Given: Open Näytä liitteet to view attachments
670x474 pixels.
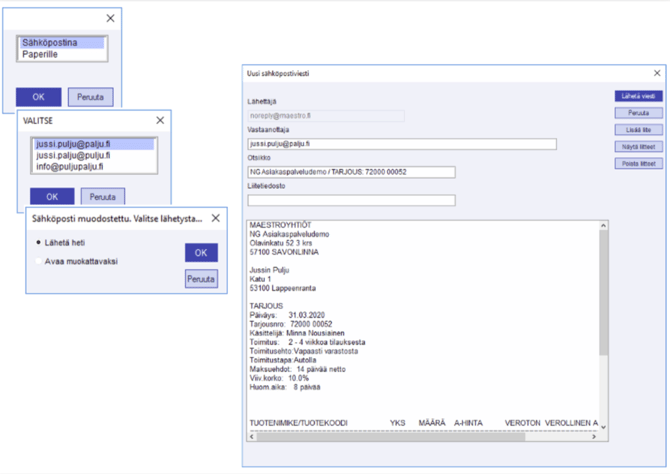Looking at the screenshot, I should [637, 146].
